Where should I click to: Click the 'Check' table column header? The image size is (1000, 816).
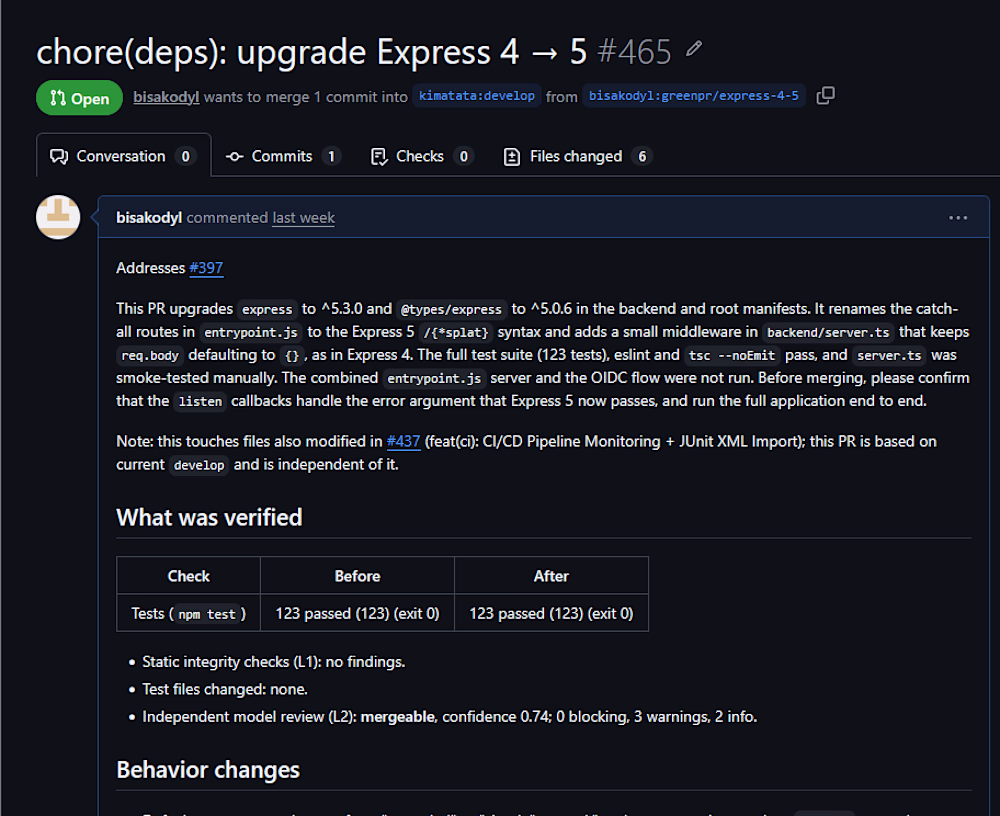coord(189,576)
